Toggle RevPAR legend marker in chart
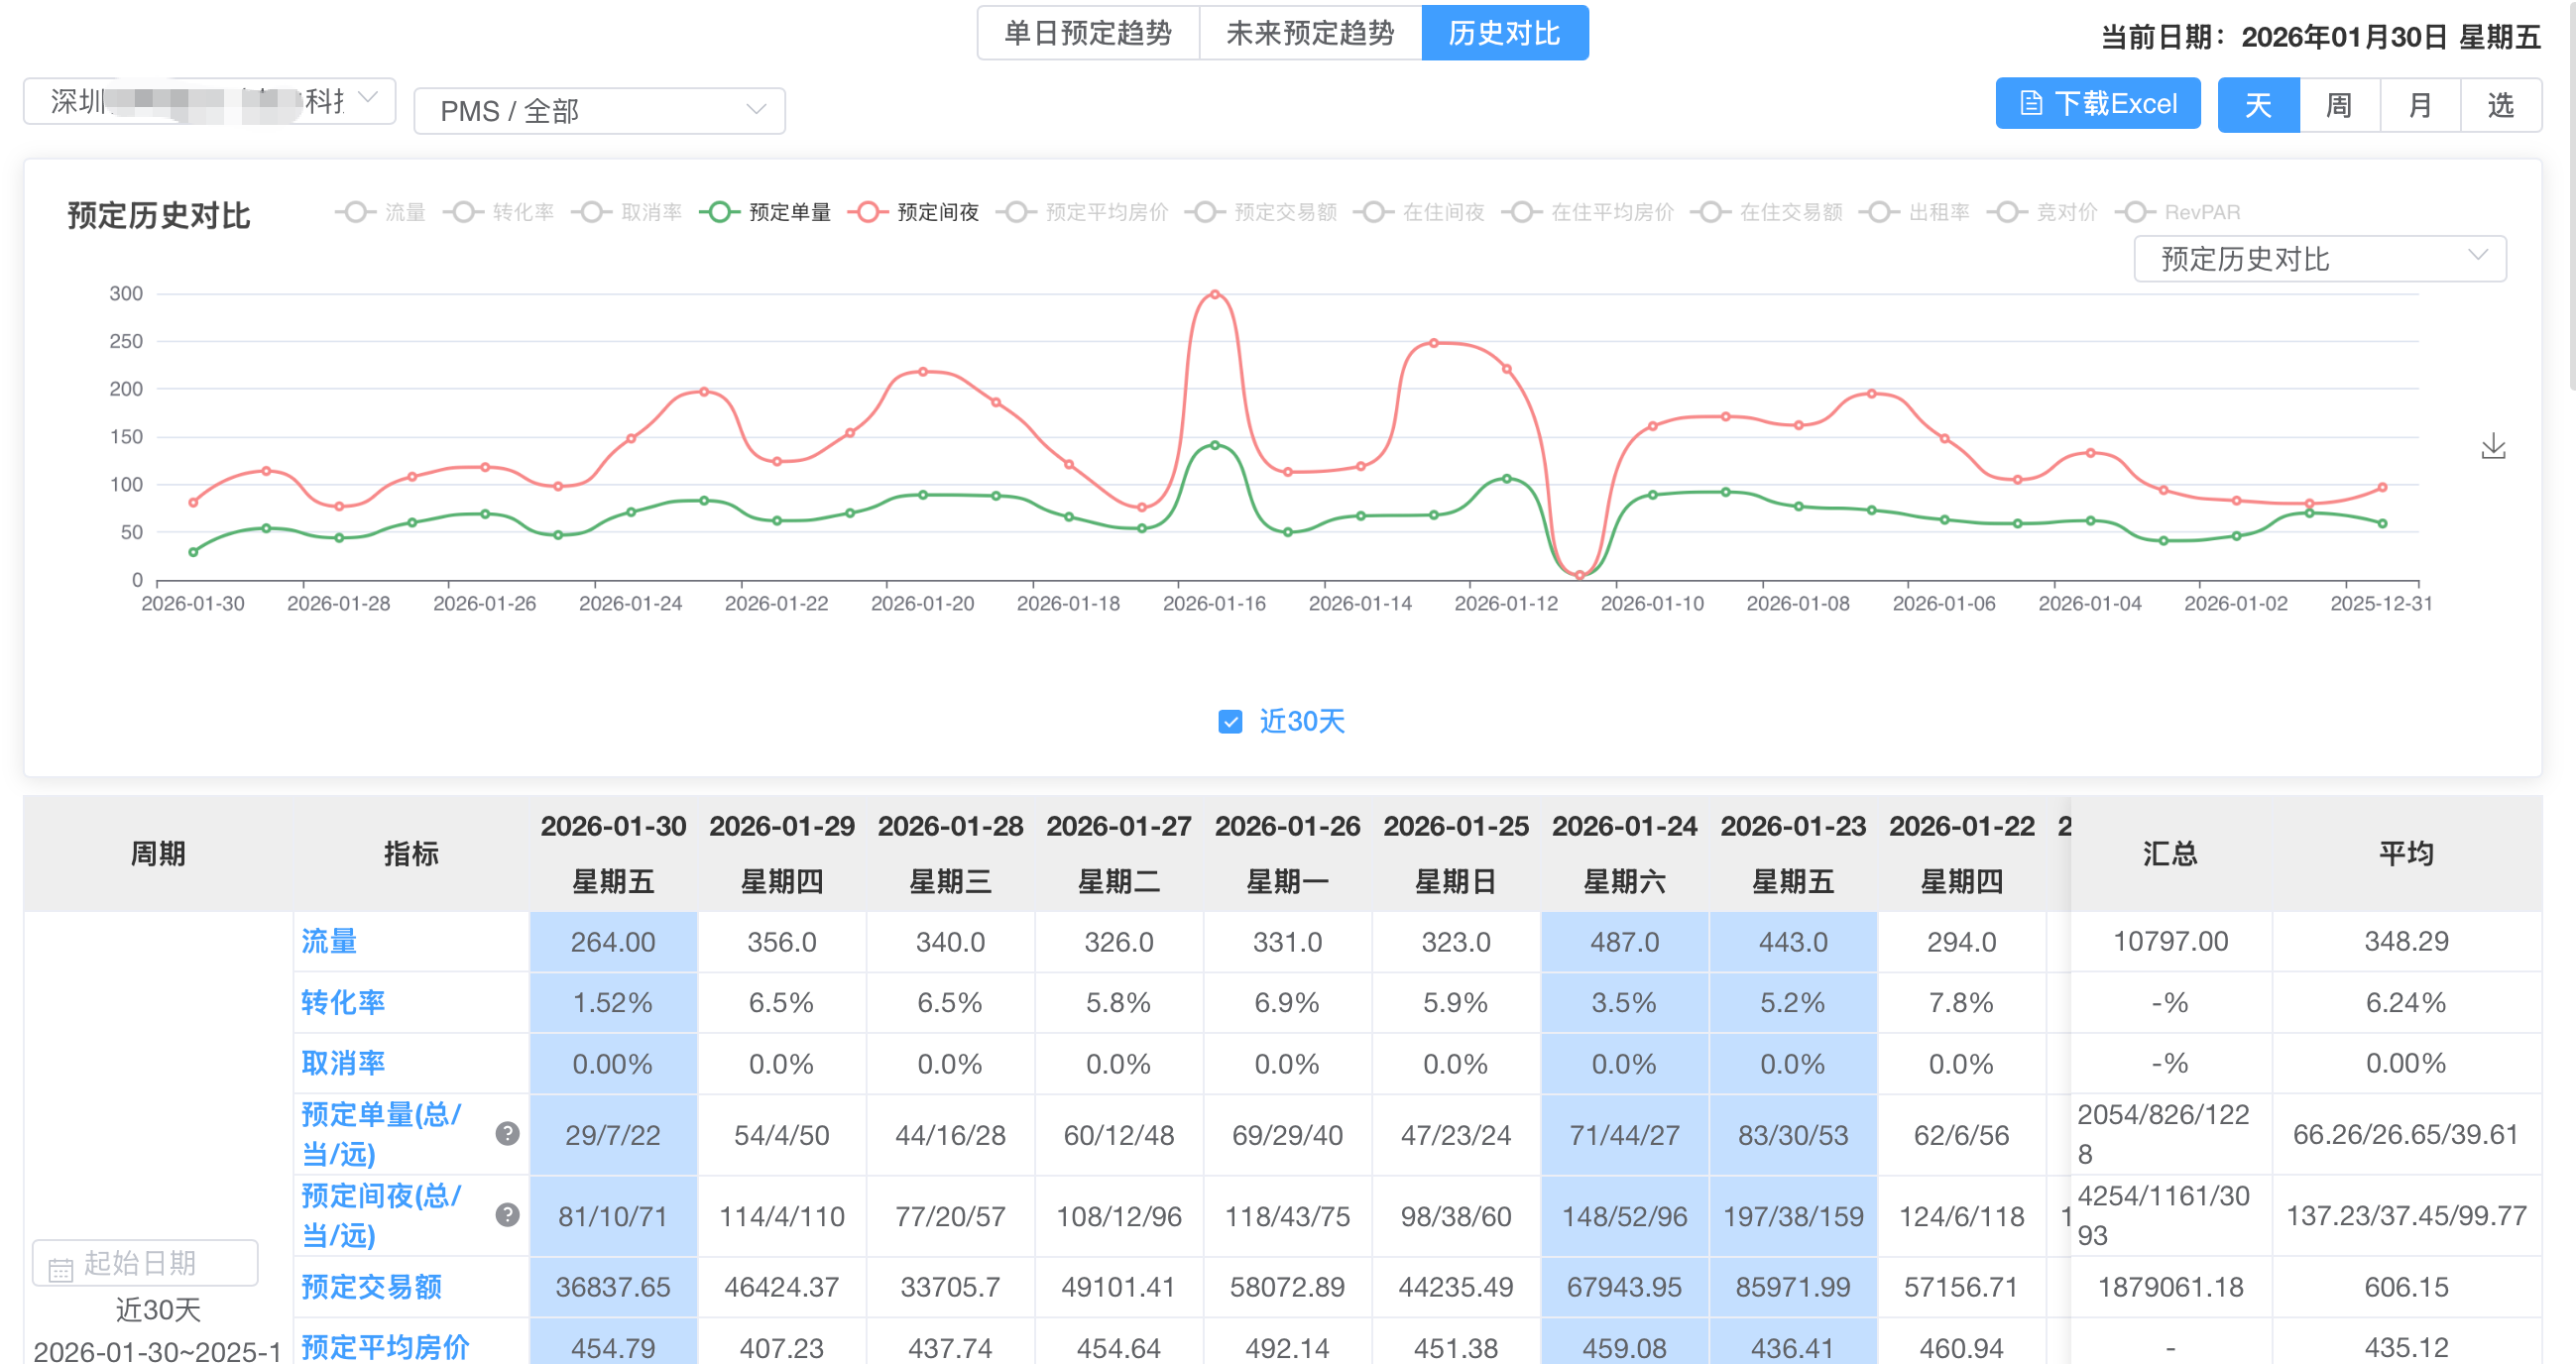The height and width of the screenshot is (1364, 2576). tap(2134, 212)
